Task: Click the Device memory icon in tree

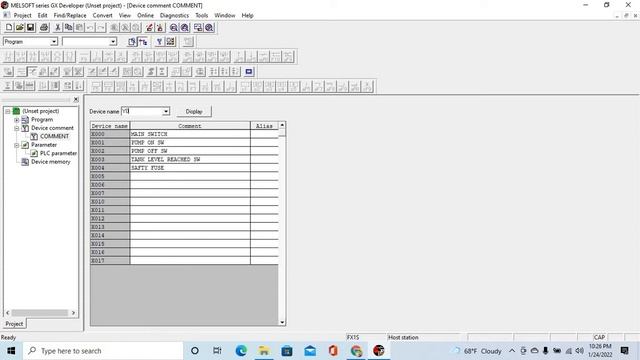Action: point(25,162)
